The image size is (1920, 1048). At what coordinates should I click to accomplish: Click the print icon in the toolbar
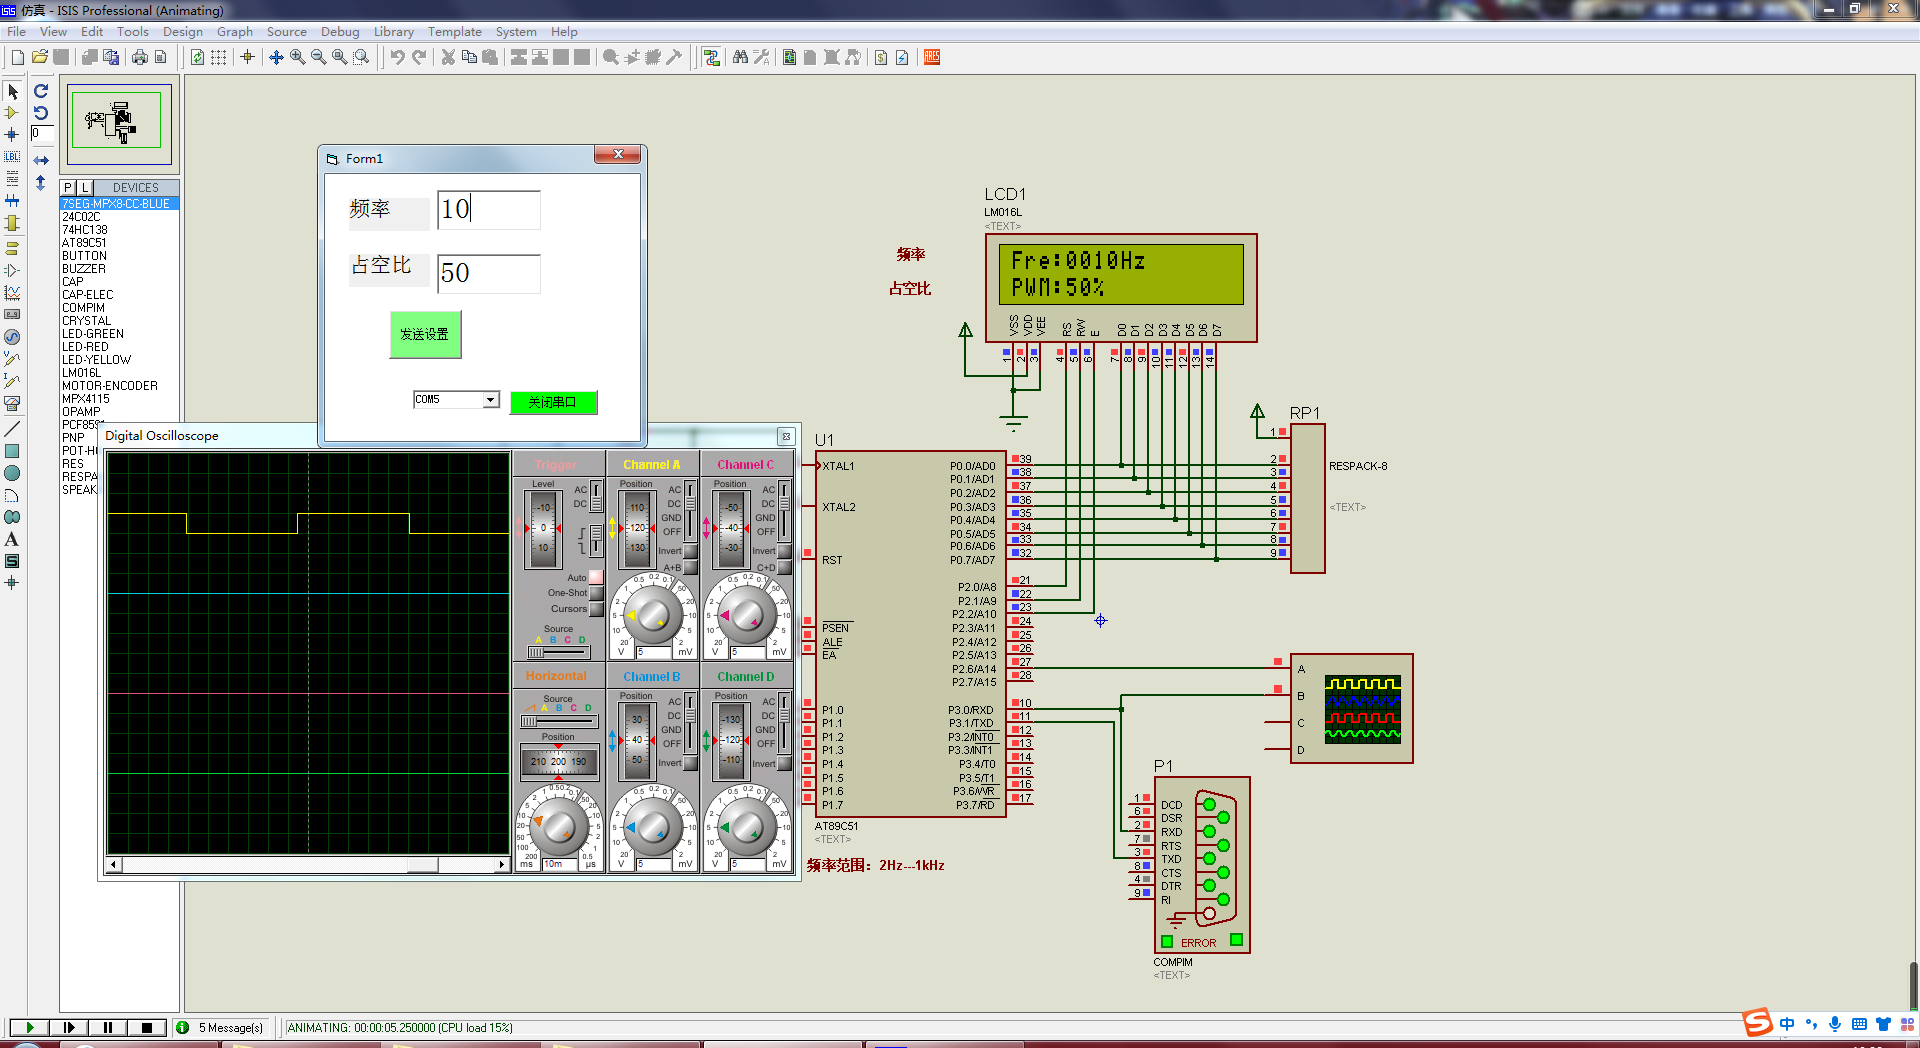pos(139,57)
